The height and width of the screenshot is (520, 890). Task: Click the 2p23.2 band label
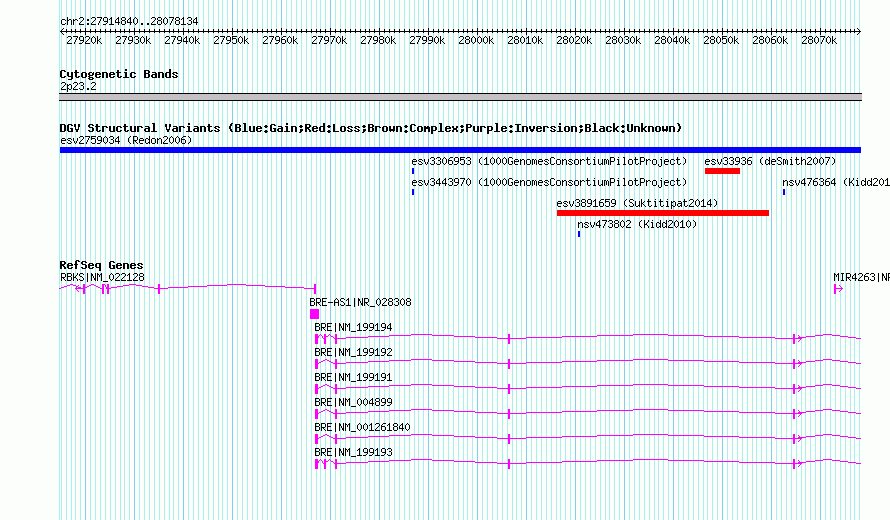(x=78, y=86)
